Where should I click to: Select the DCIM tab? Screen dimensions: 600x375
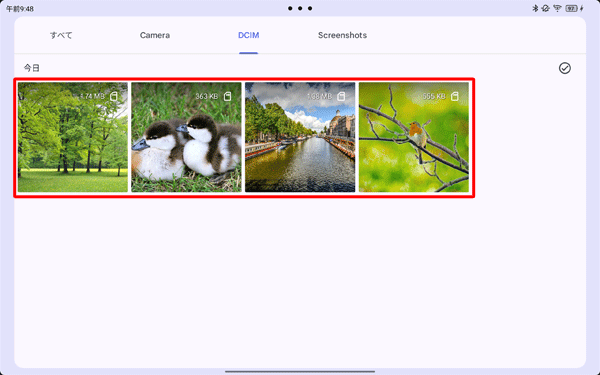click(x=248, y=35)
